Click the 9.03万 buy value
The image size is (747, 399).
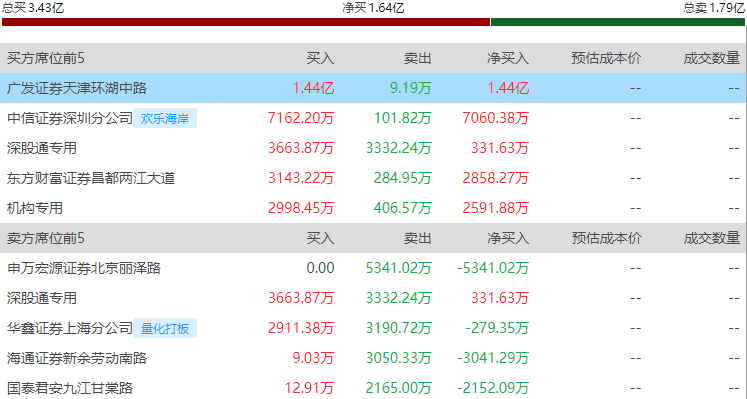(313, 358)
